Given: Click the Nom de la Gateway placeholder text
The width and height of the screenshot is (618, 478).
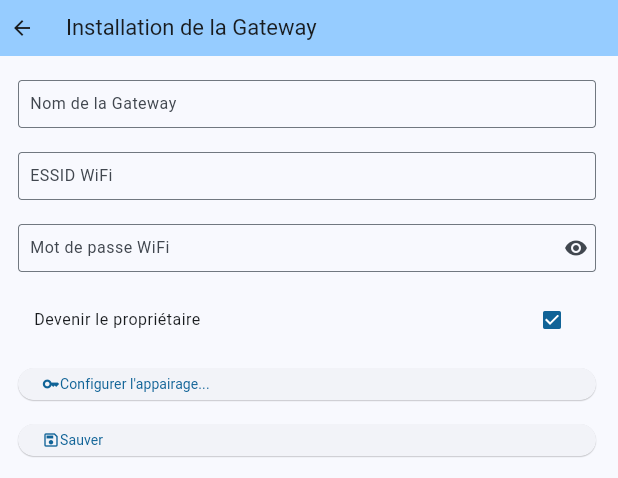Looking at the screenshot, I should pos(103,104).
